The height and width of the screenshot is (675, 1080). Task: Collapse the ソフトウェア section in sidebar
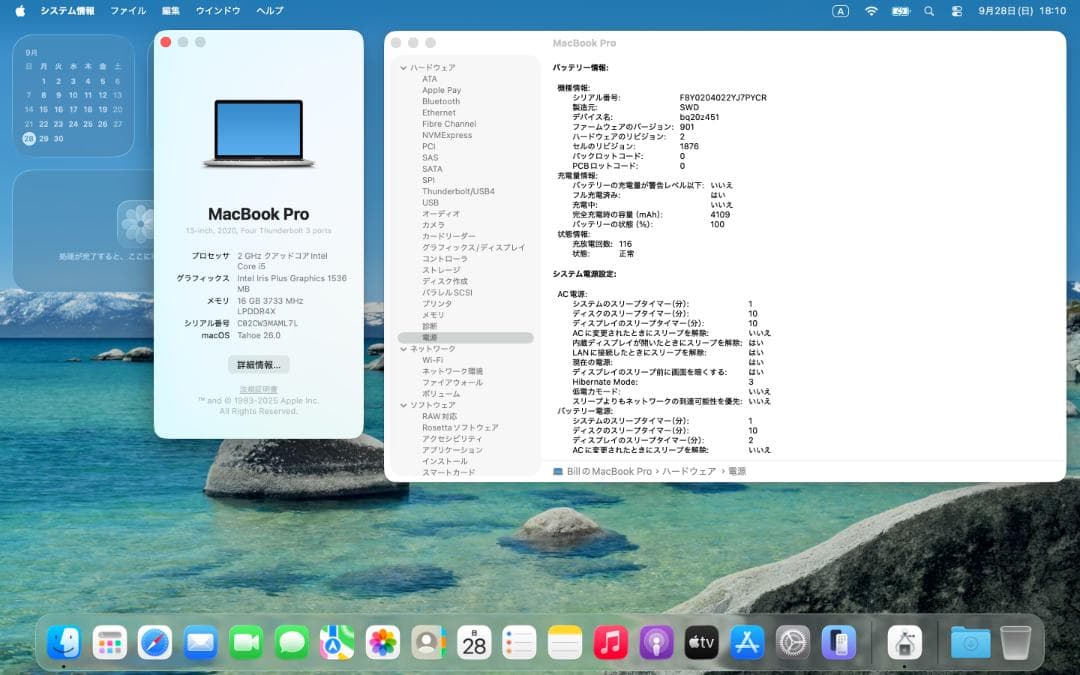(x=404, y=405)
